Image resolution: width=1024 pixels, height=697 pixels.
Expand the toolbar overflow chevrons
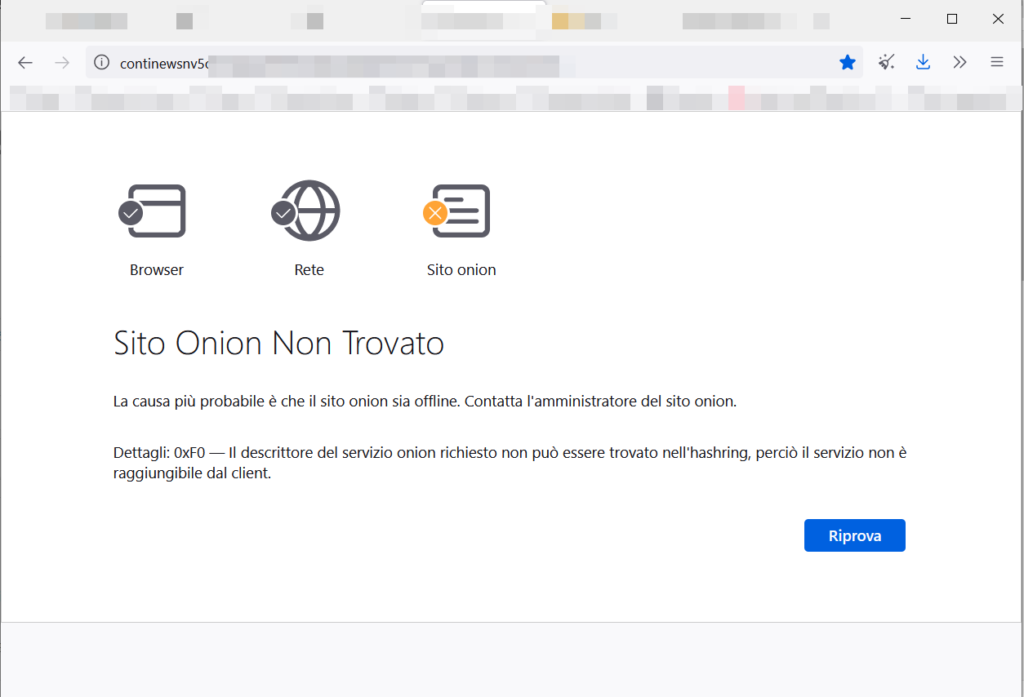(960, 62)
